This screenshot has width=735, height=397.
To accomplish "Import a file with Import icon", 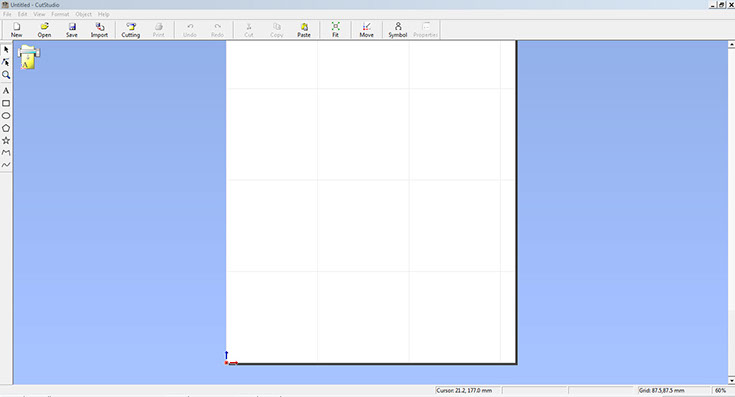I will 99,30.
